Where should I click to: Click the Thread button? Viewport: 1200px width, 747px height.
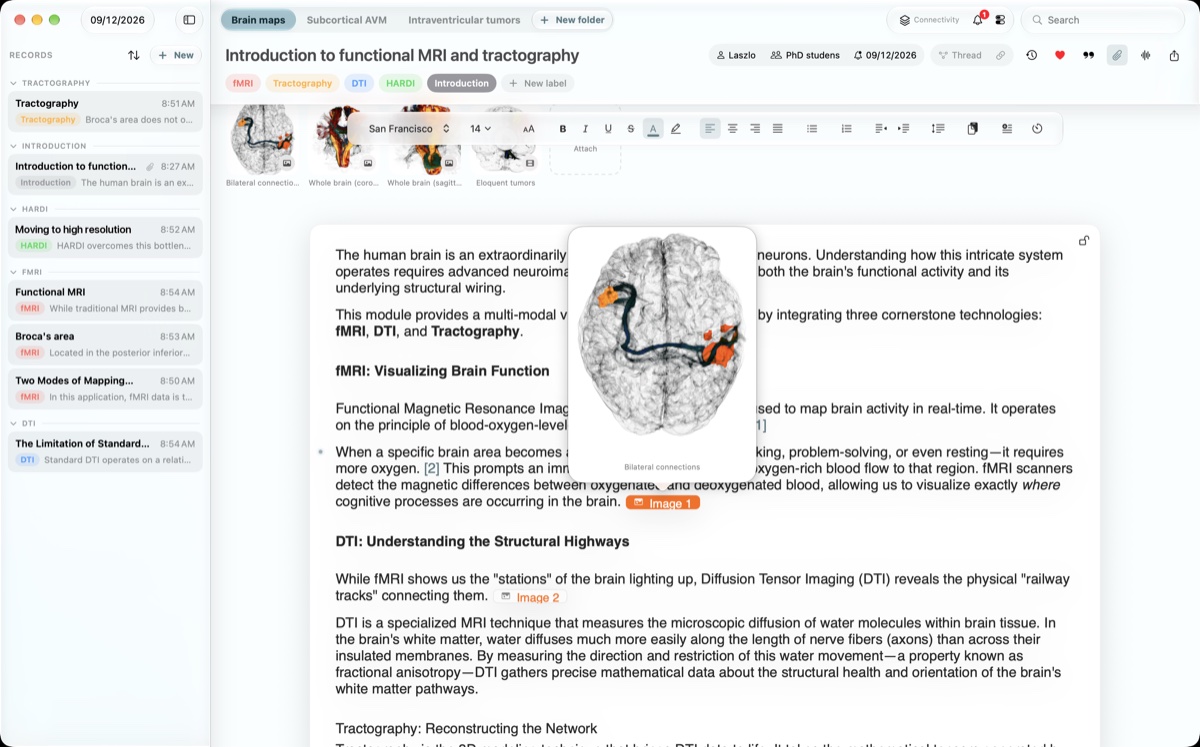click(960, 55)
